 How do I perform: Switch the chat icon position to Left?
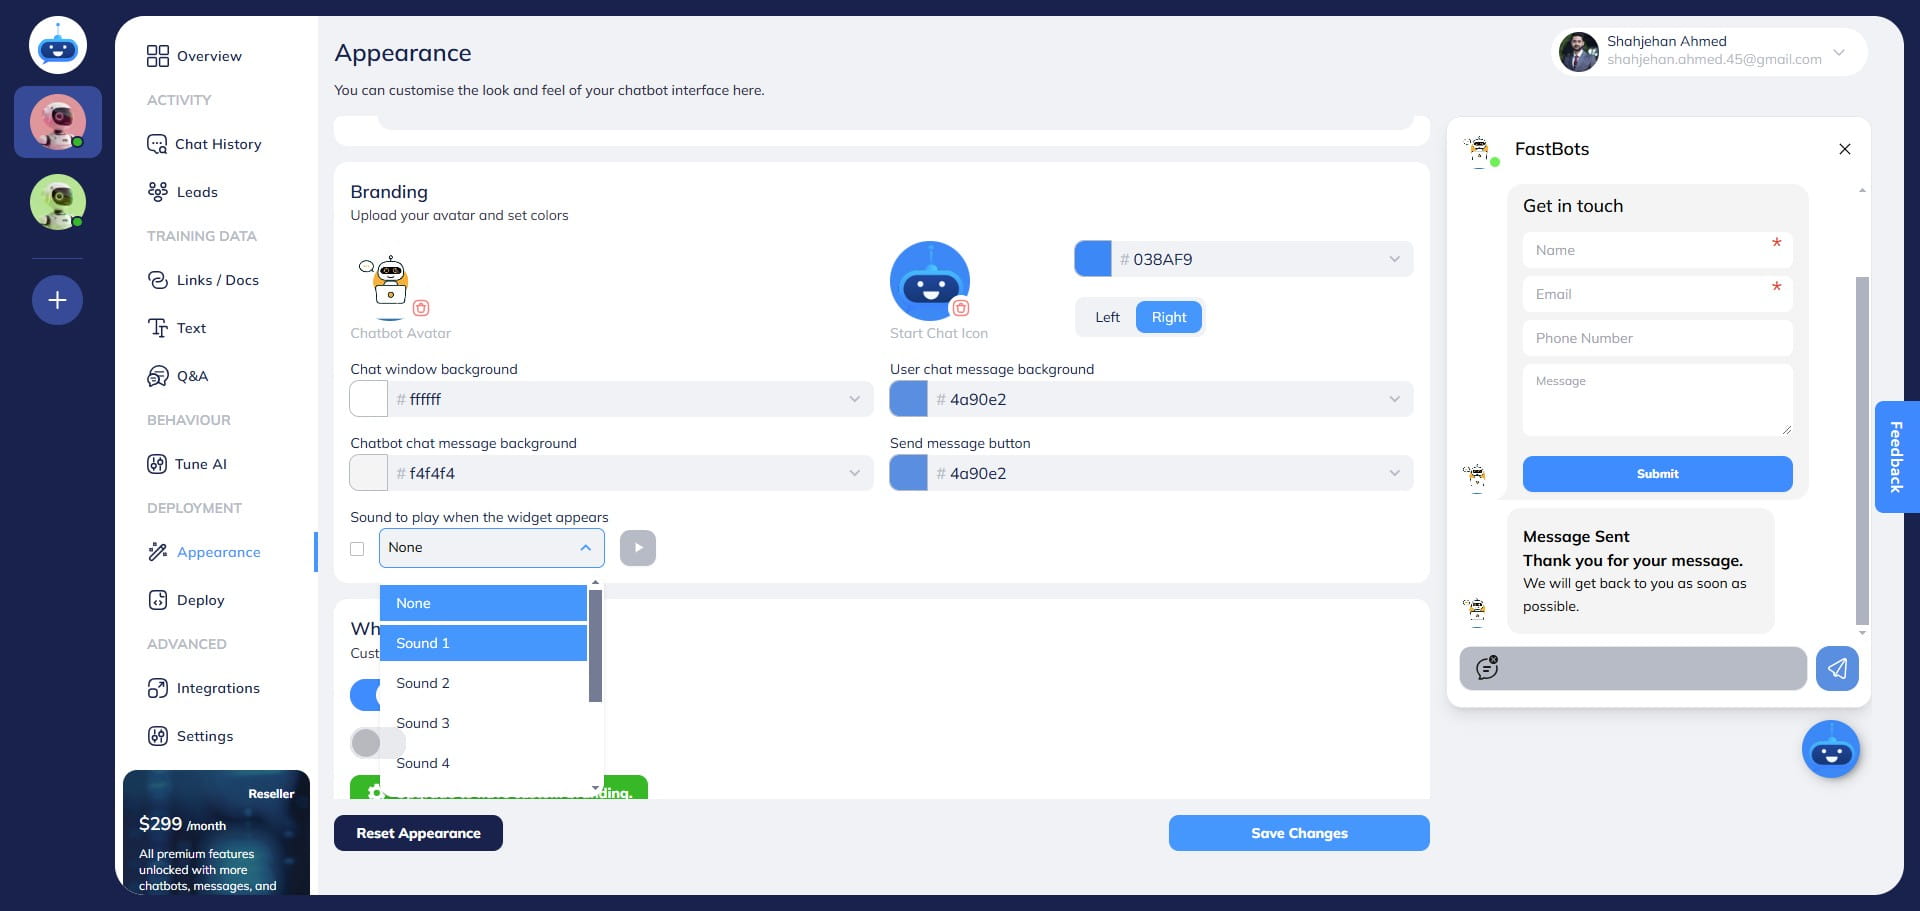(x=1107, y=317)
